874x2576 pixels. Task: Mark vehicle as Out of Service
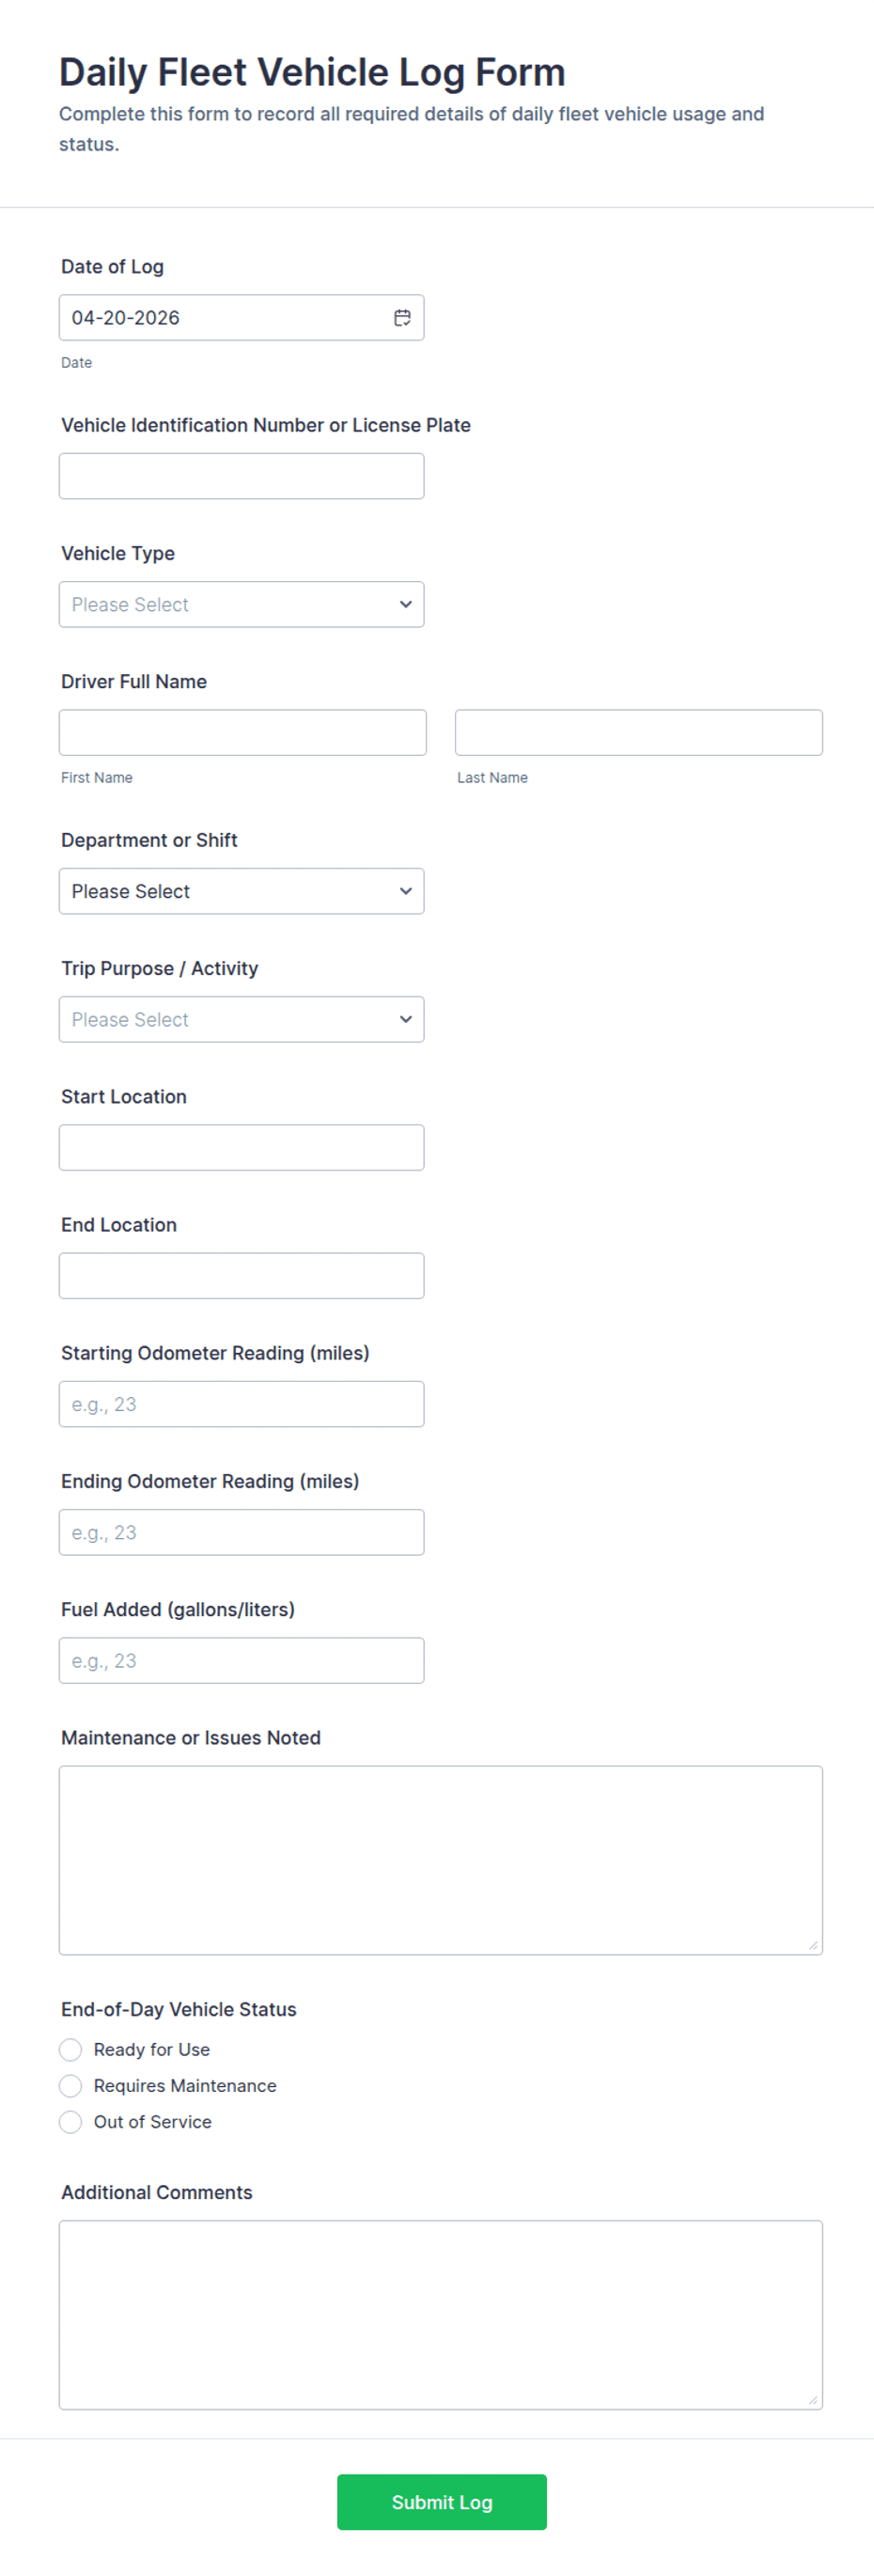(71, 2122)
